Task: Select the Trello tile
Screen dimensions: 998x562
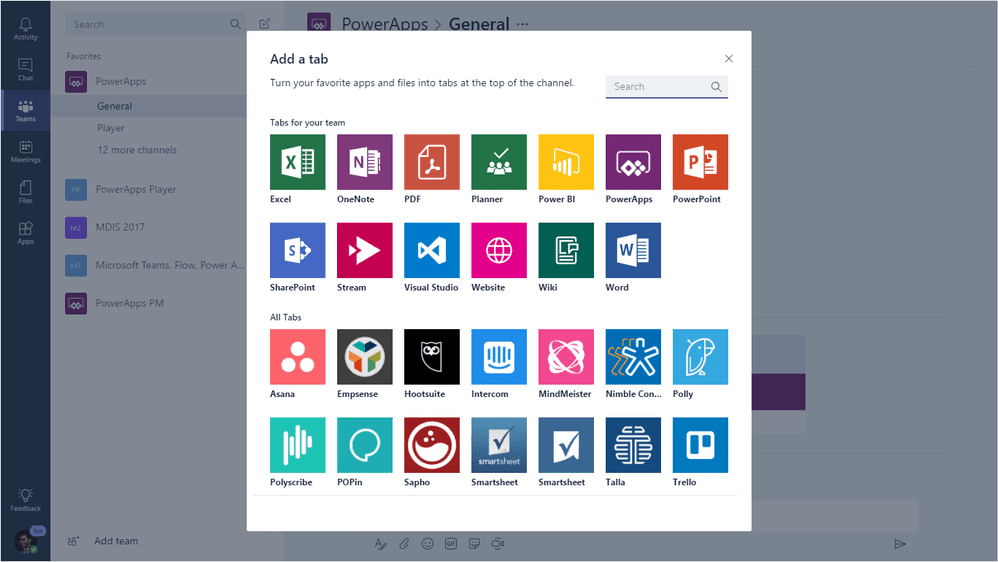Action: [x=700, y=445]
